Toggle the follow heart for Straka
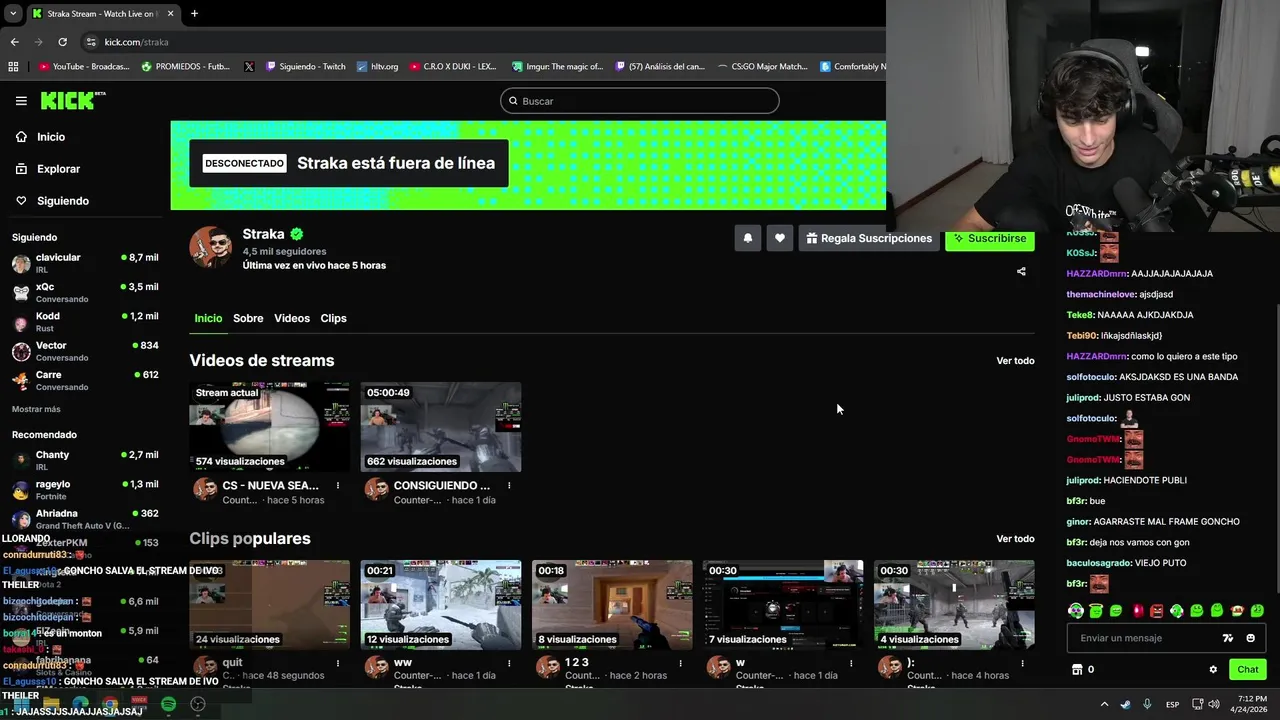Screen dimensions: 1280x720 [780, 238]
